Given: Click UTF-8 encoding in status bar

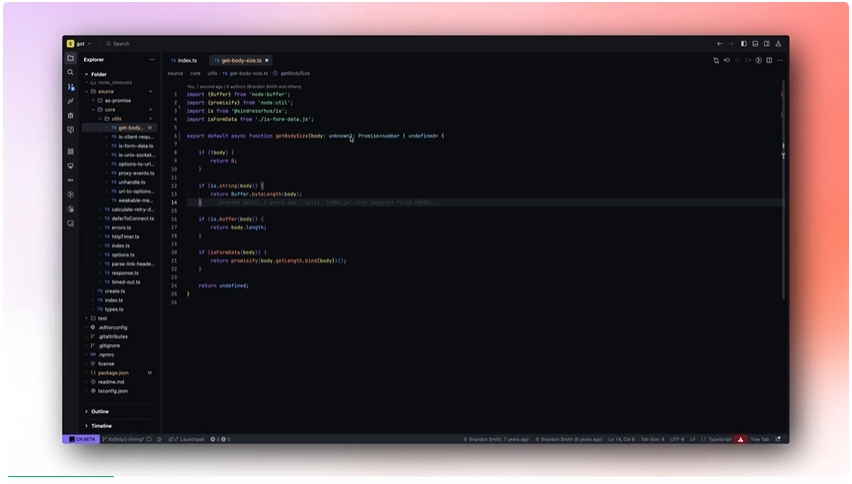Looking at the screenshot, I should coord(677,439).
